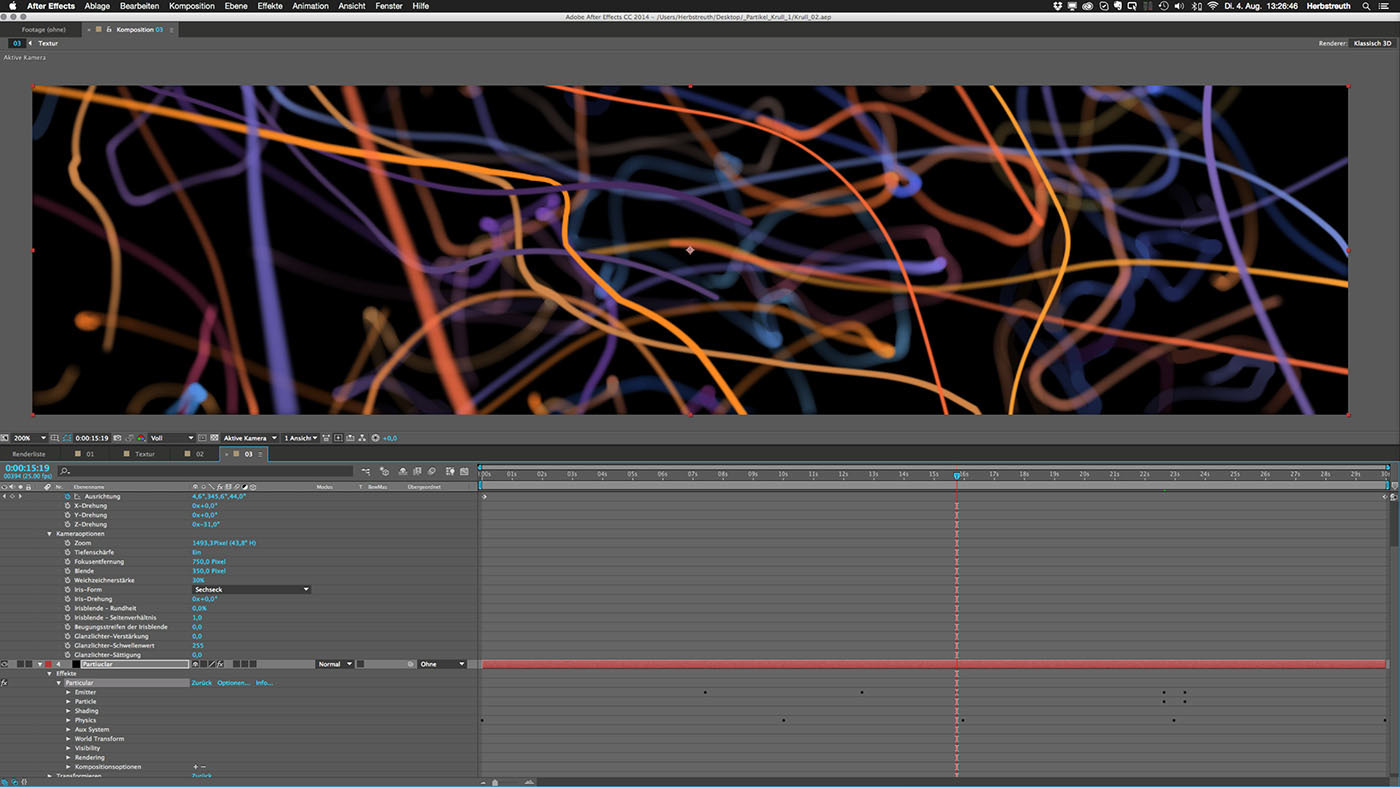Screen dimensions: 1400x787
Task: Toggle draft 3D in timeline header
Action: (385, 471)
